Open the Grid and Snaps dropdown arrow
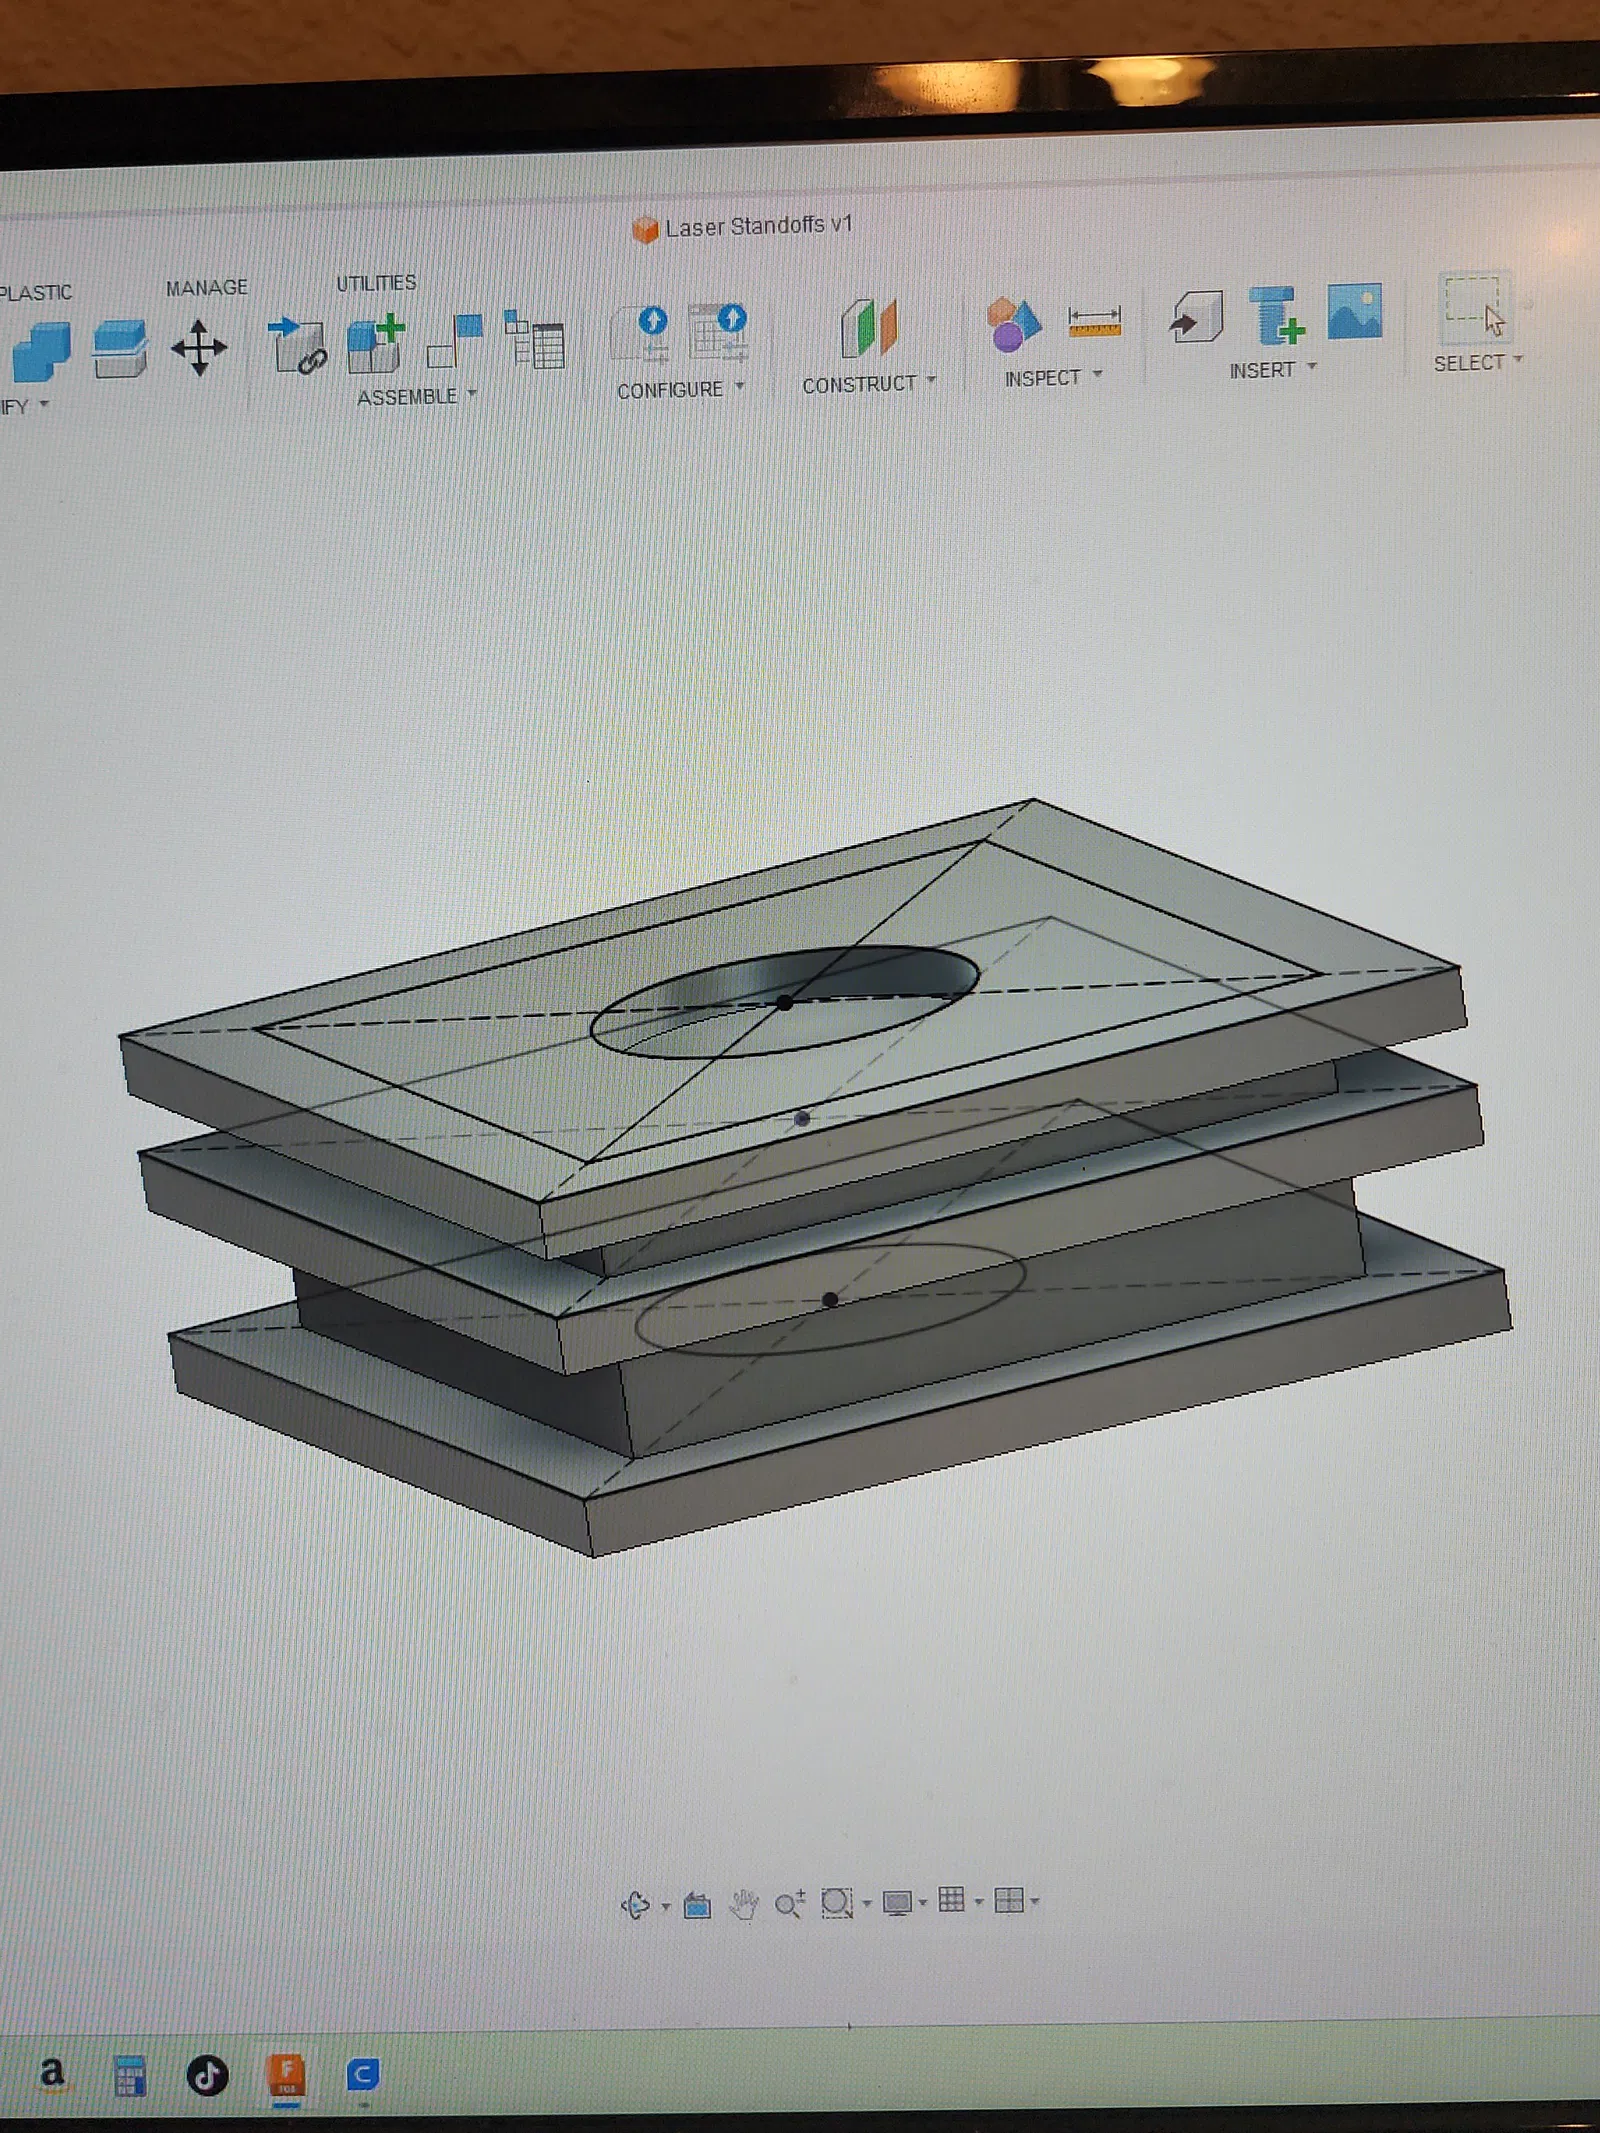Screen dimensions: 1600x2133 [x=979, y=1901]
